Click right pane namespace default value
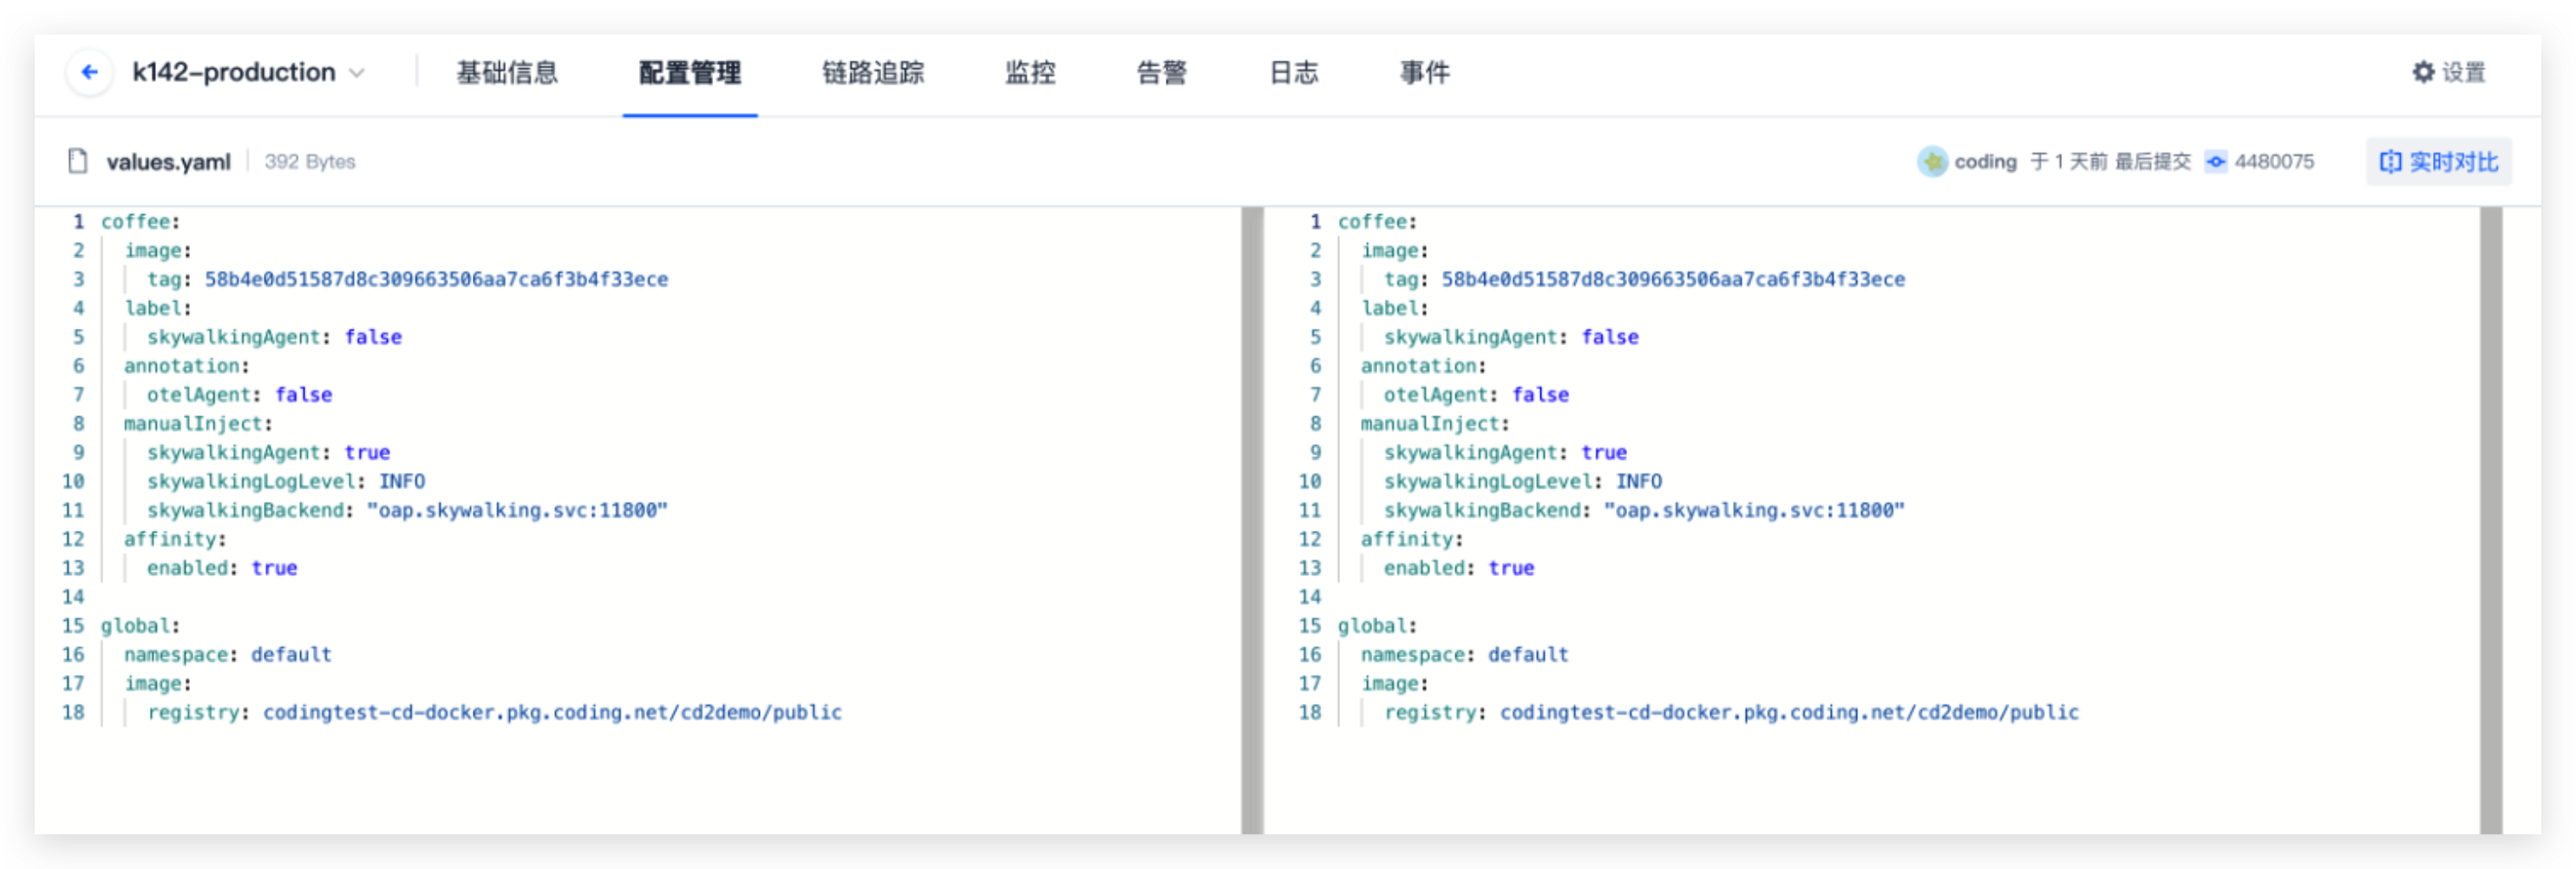This screenshot has height=869, width=2576. [1528, 655]
